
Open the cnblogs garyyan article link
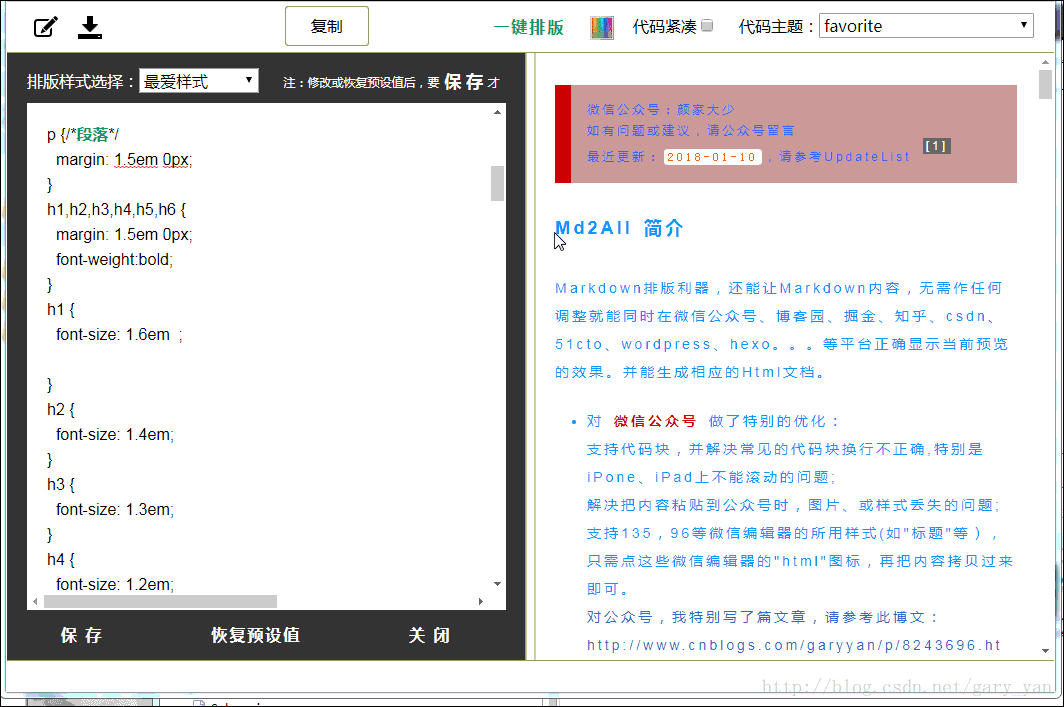793,645
